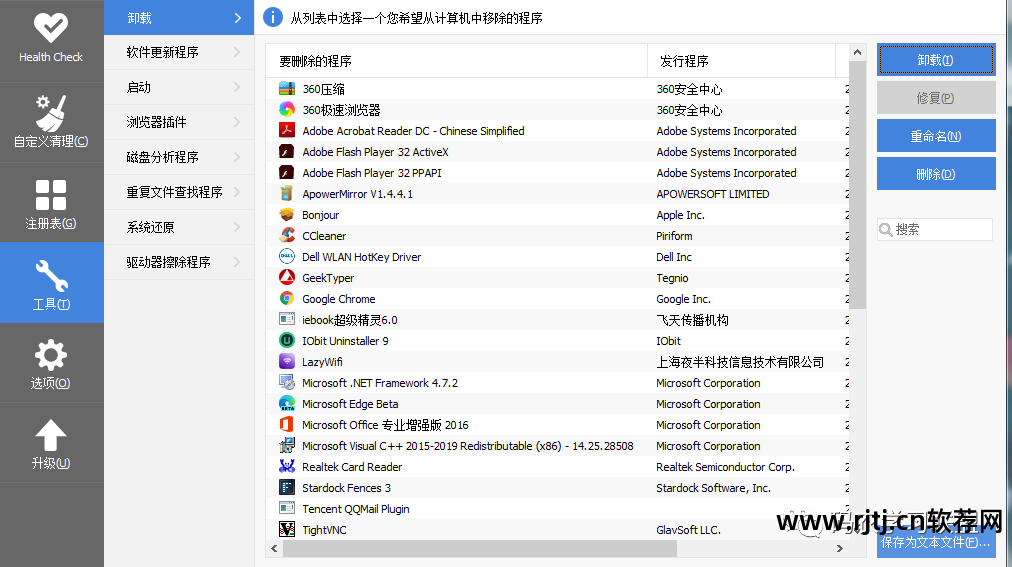This screenshot has width=1012, height=567.
Task: Click publisher 上海夜半科技信息技术有限公司
Action: [740, 362]
